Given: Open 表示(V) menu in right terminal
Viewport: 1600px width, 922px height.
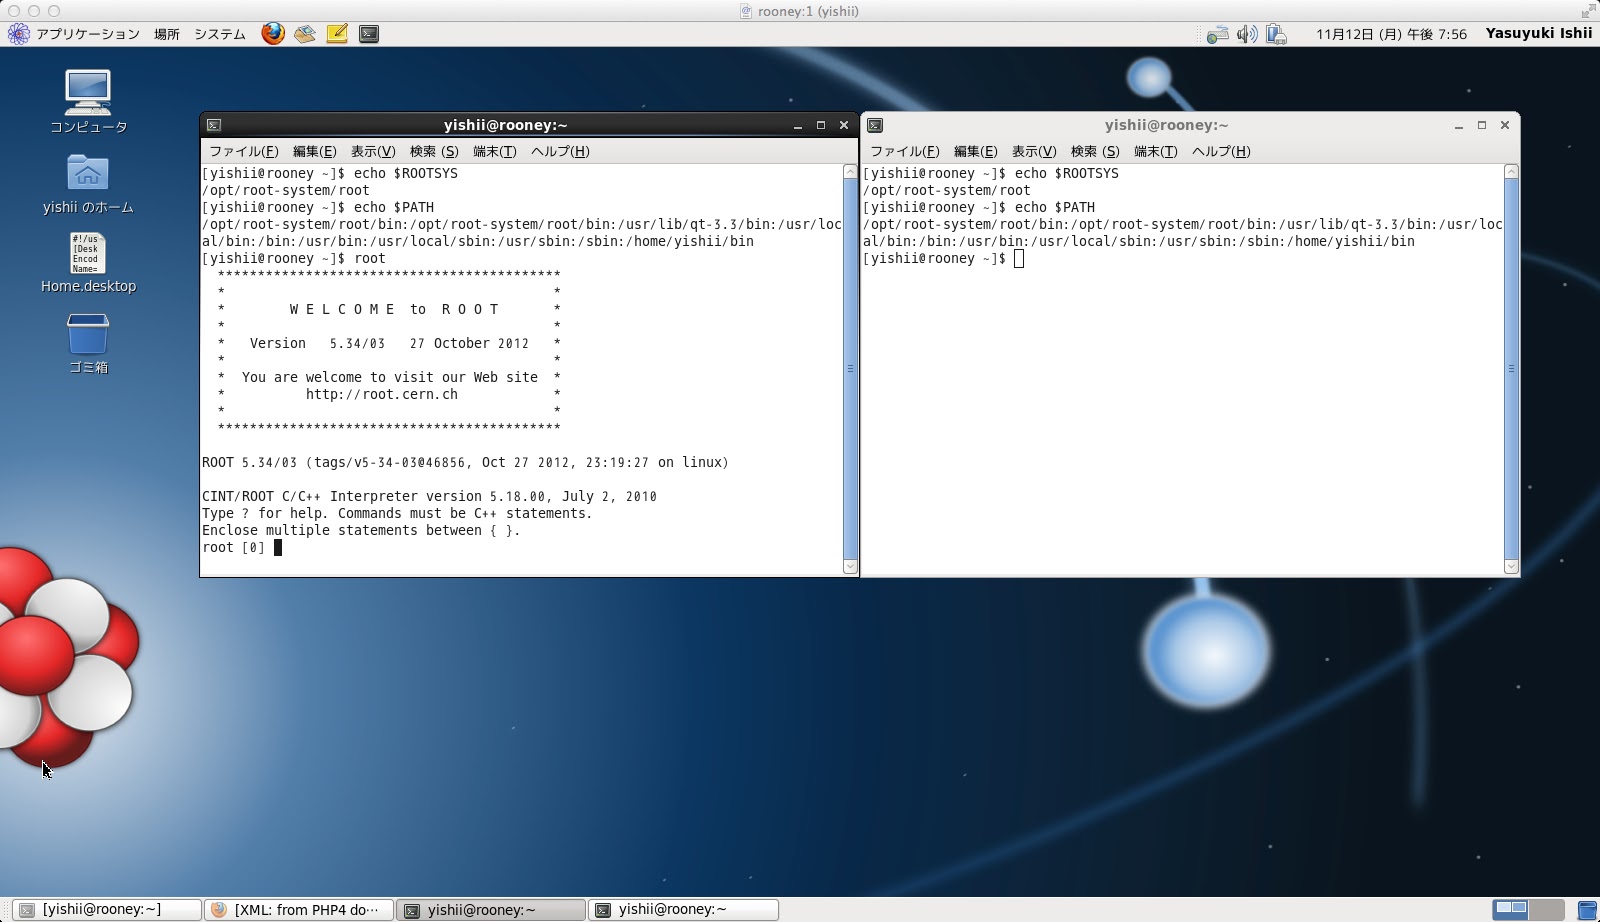Looking at the screenshot, I should [1033, 151].
